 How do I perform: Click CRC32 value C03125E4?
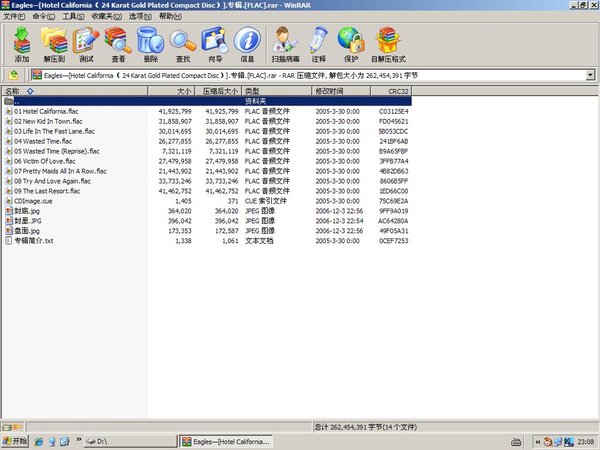click(x=393, y=111)
